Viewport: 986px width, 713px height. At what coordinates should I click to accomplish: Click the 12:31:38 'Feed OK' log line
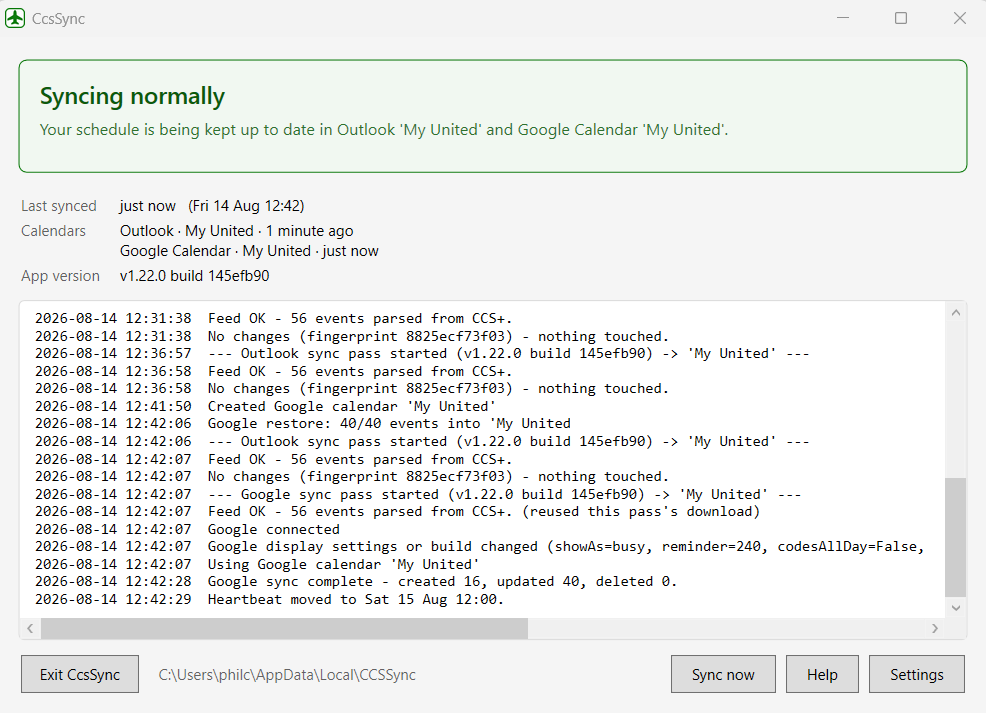274,318
